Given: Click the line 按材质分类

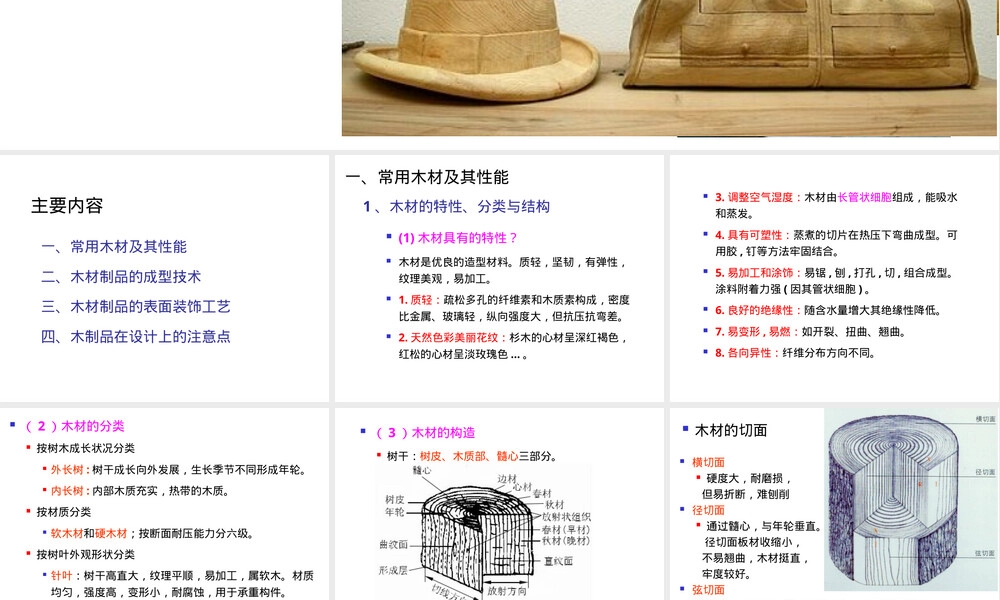Looking at the screenshot, I should pos(64,512).
